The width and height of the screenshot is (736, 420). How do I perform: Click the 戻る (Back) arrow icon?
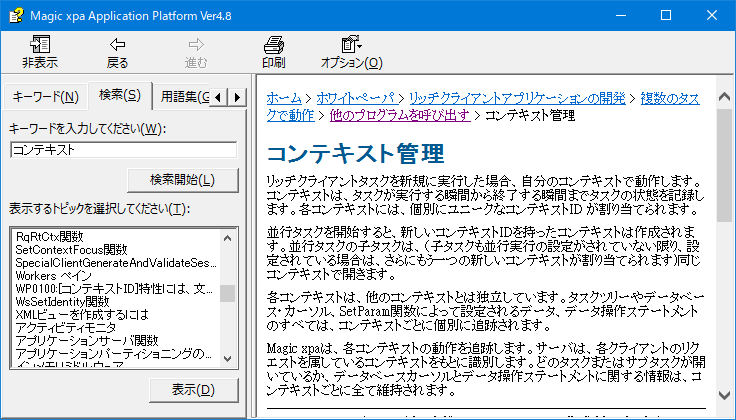(117, 45)
